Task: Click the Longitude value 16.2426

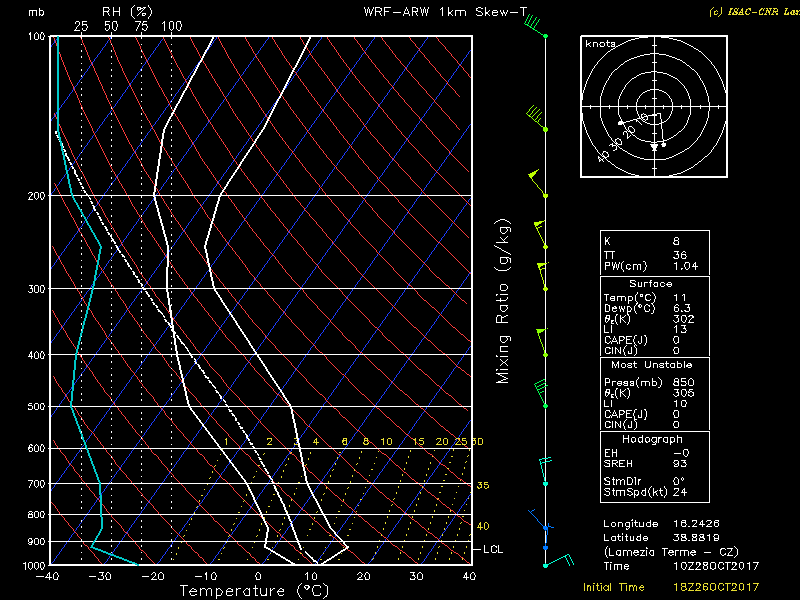Action: click(x=696, y=524)
